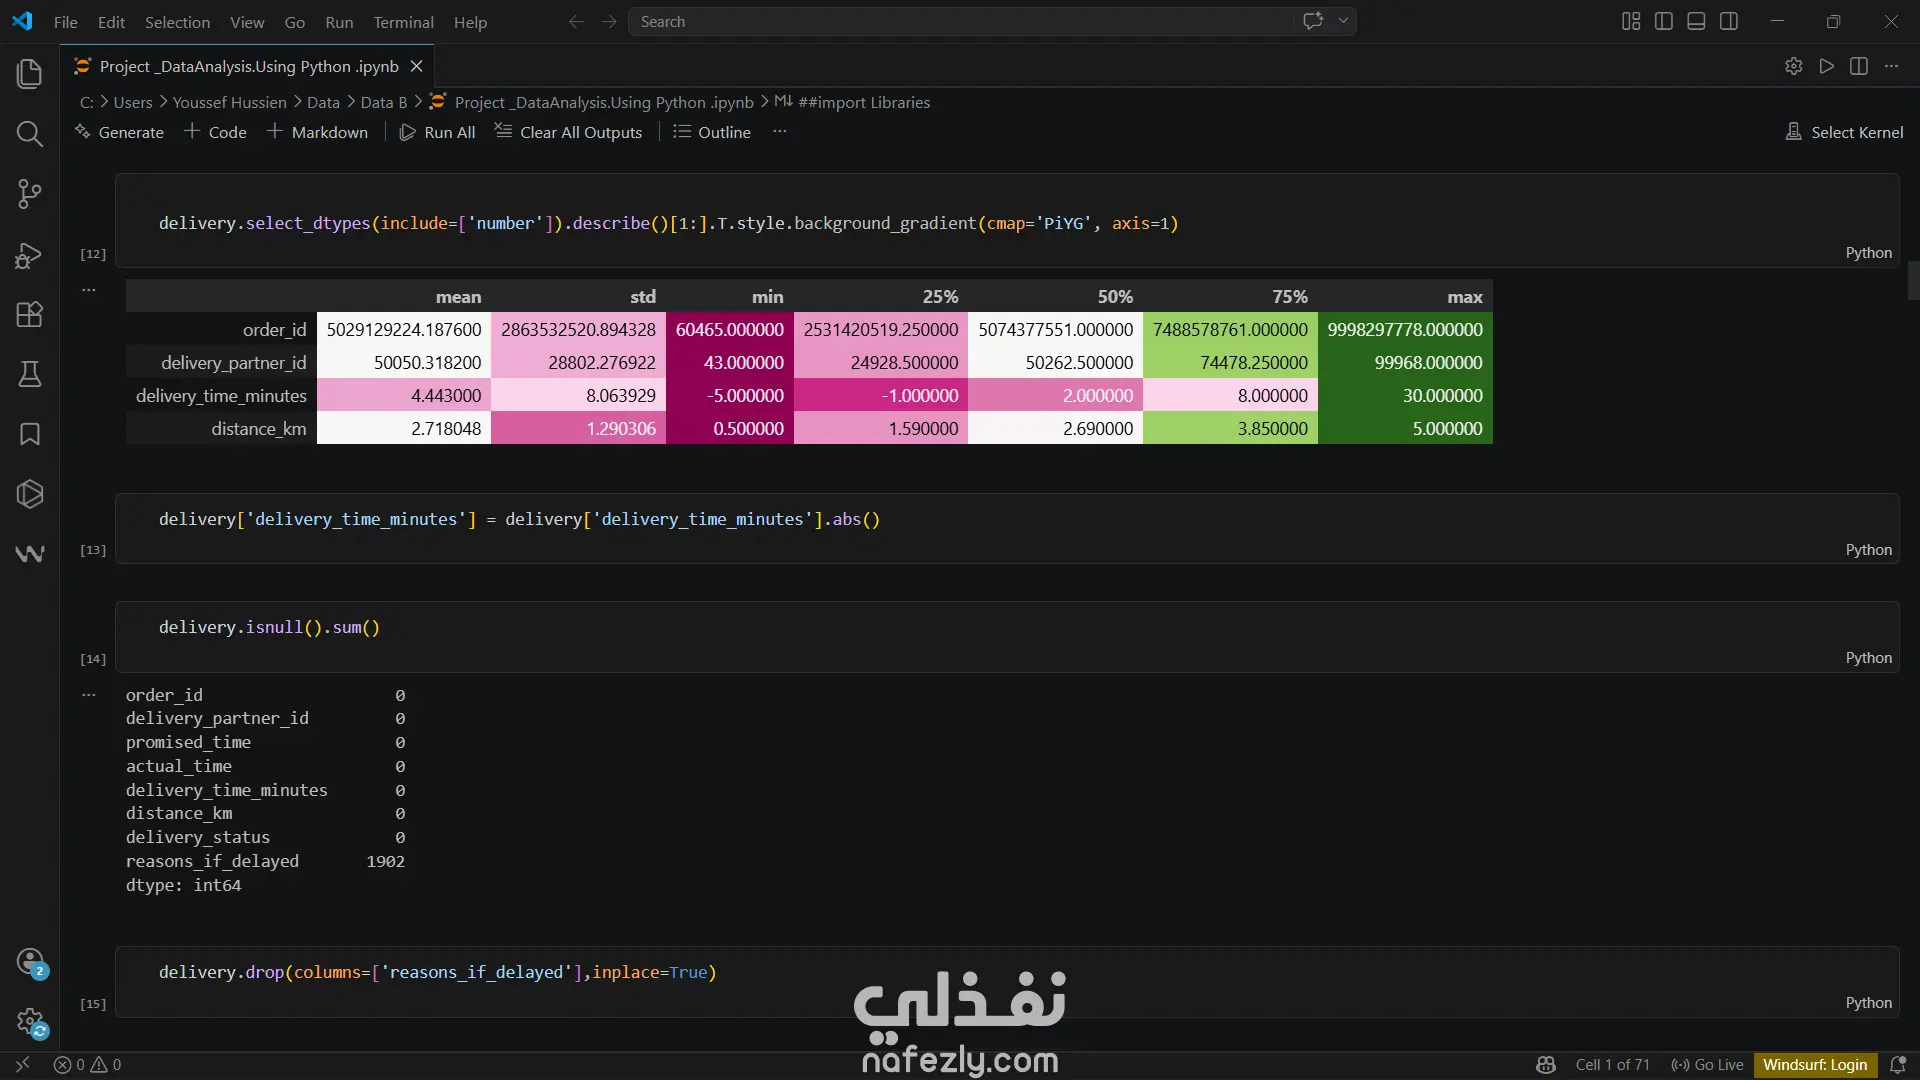Go forward with navigation arrow
Viewport: 1920px width, 1080px height.
609,21
